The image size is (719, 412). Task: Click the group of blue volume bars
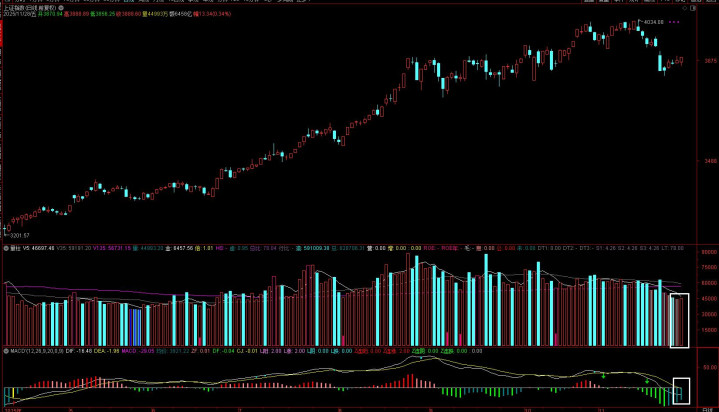click(x=135, y=327)
